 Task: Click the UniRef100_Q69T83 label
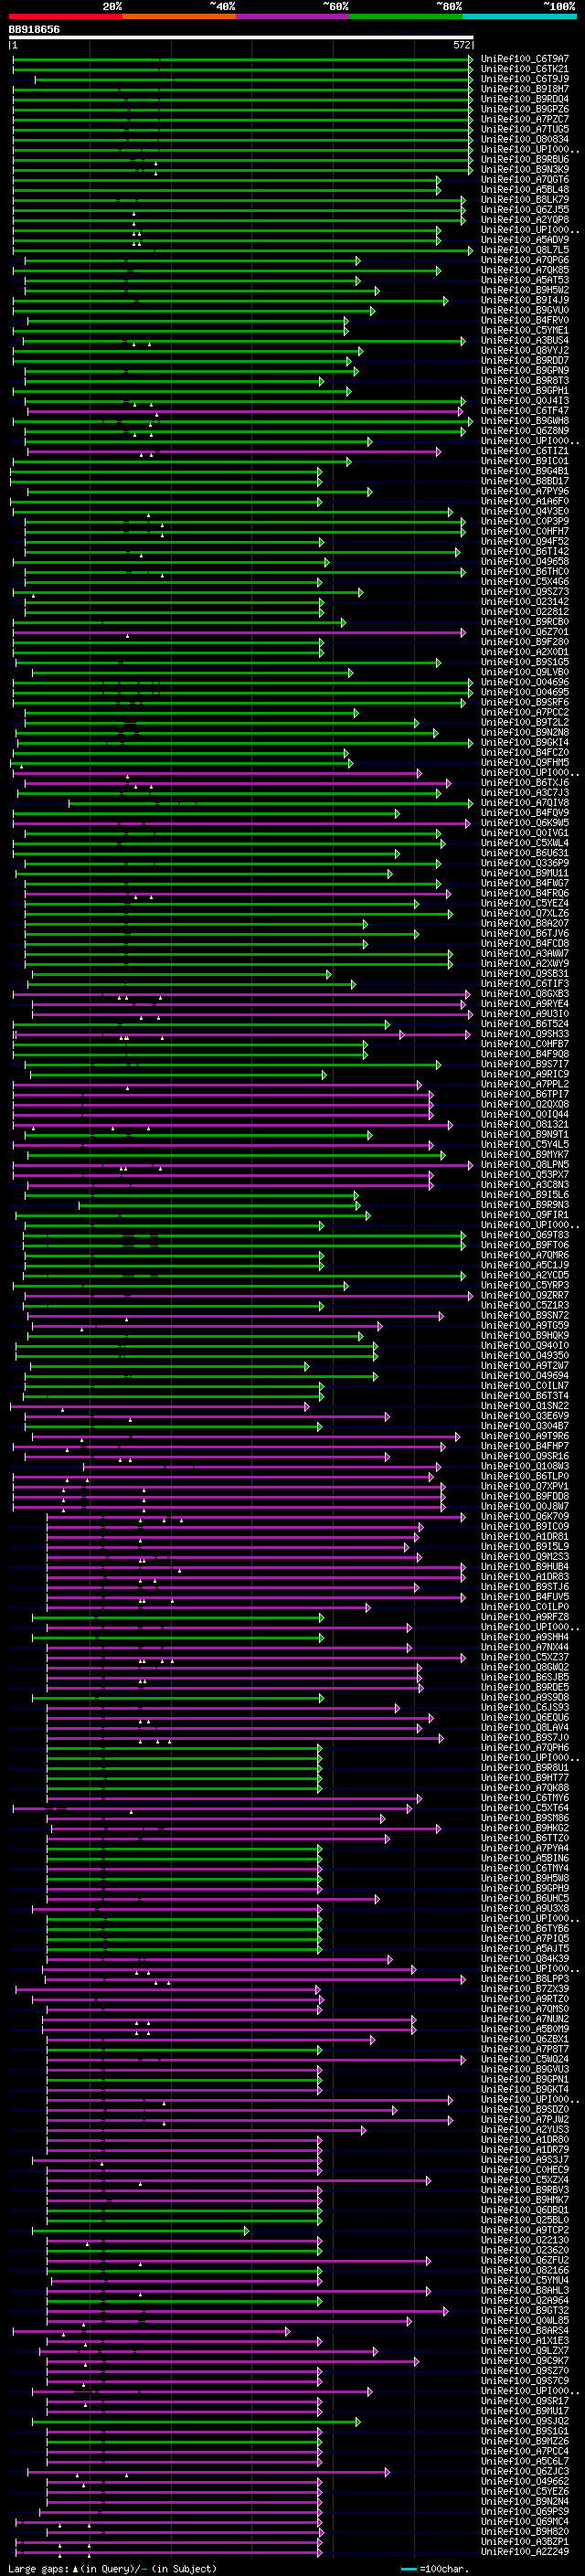coord(525,1235)
